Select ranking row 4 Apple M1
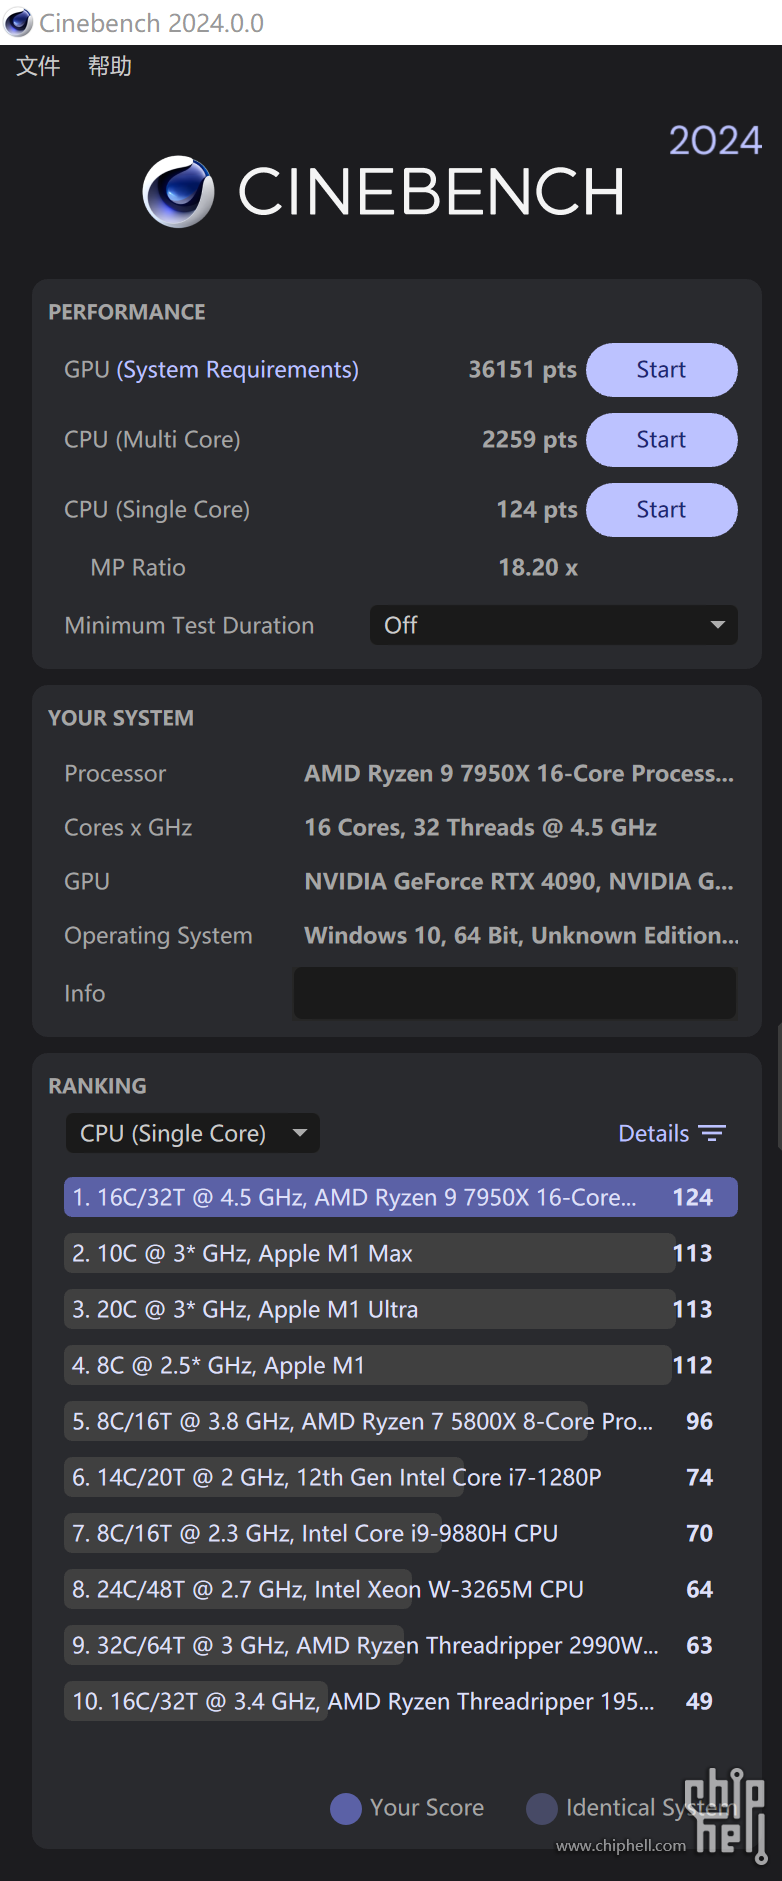 pyautogui.click(x=401, y=1365)
